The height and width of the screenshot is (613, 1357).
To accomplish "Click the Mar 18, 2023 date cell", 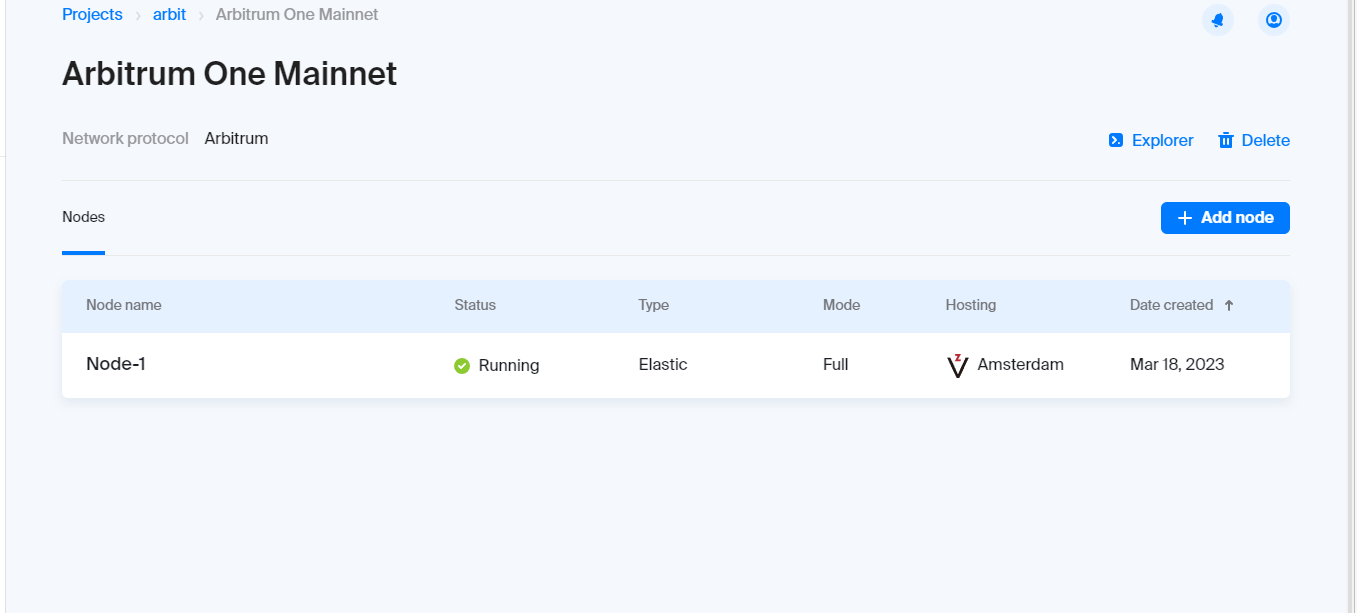I will (x=1177, y=365).
